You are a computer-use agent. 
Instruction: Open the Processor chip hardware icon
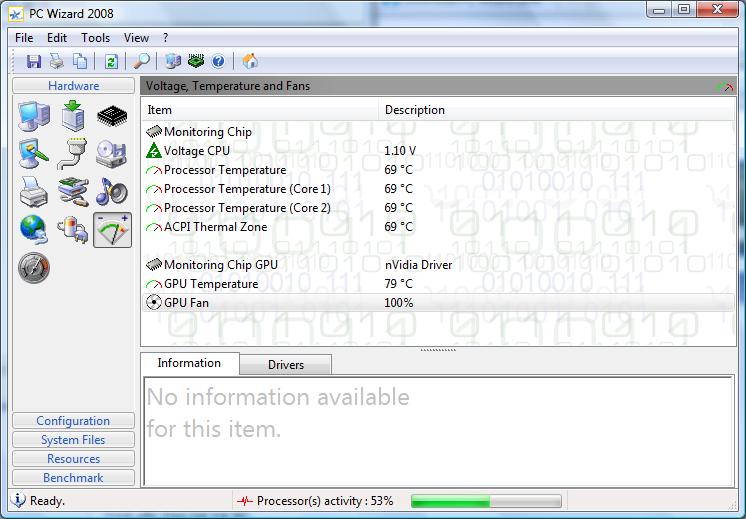pyautogui.click(x=112, y=117)
